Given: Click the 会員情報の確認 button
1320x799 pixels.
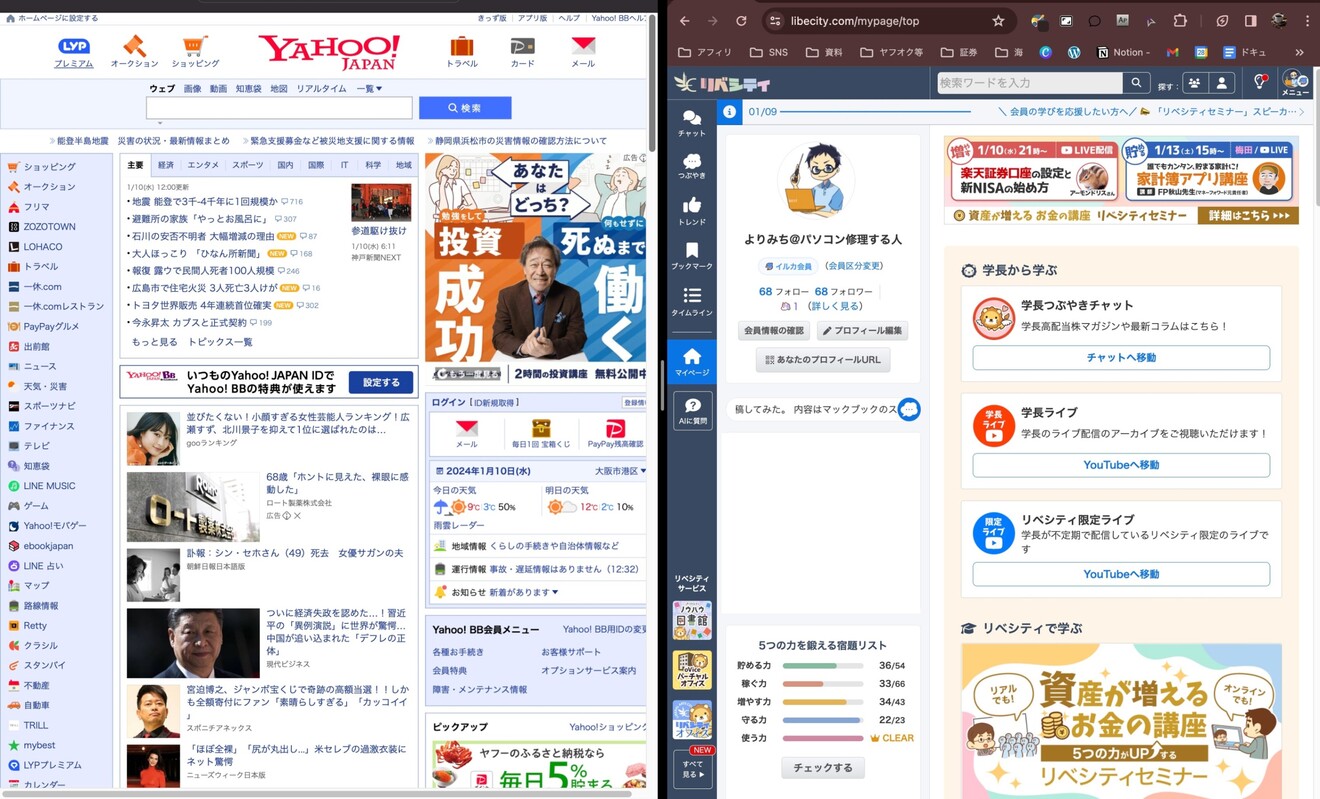Looking at the screenshot, I should click(x=774, y=331).
